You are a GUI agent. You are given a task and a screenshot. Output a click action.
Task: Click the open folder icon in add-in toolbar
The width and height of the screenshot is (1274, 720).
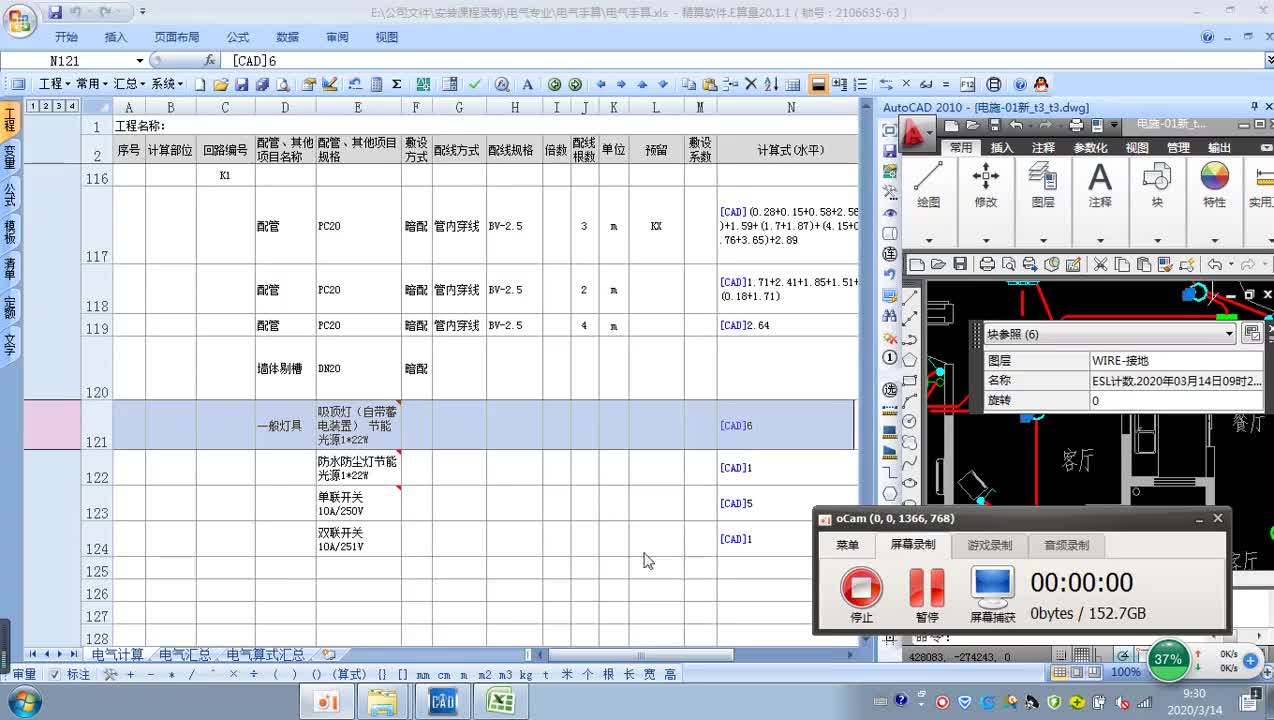click(221, 85)
